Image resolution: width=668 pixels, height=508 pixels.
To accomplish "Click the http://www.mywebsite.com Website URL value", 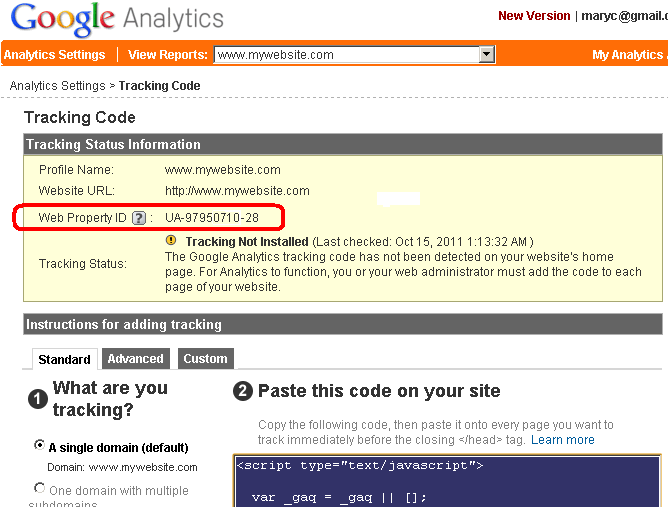I will [237, 190].
